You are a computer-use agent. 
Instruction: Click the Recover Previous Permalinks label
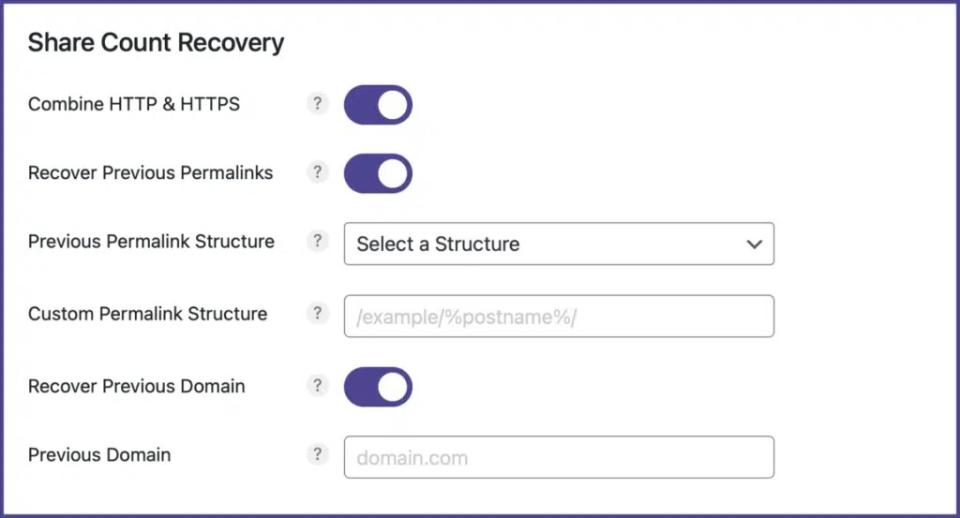(x=150, y=173)
